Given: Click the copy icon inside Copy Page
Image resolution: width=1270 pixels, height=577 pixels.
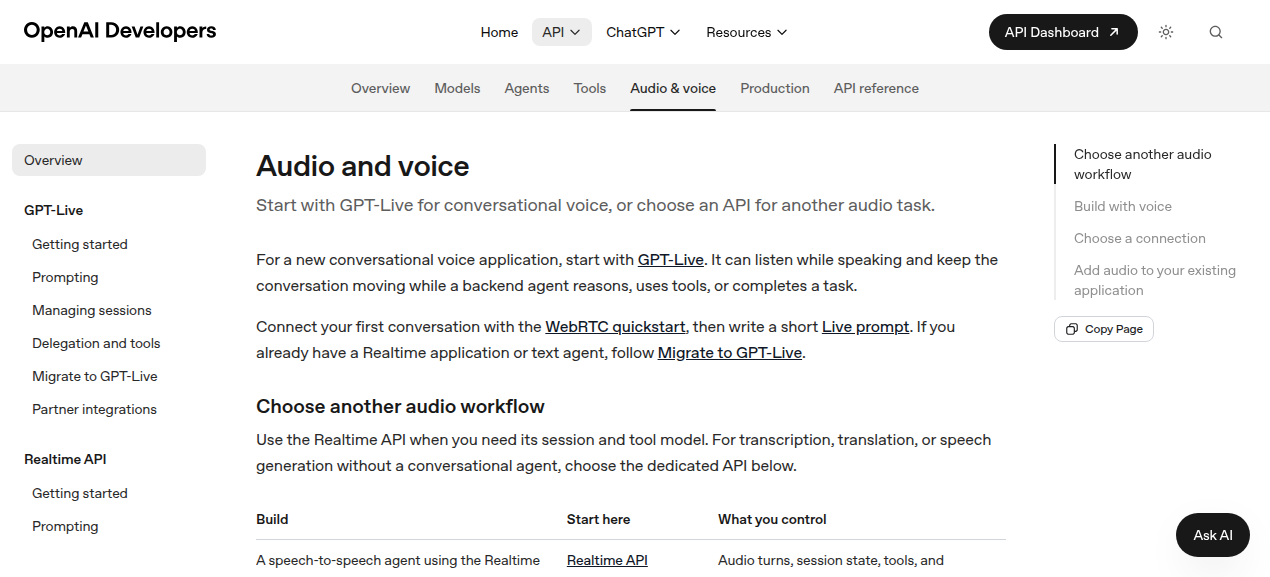Looking at the screenshot, I should click(x=1072, y=329).
